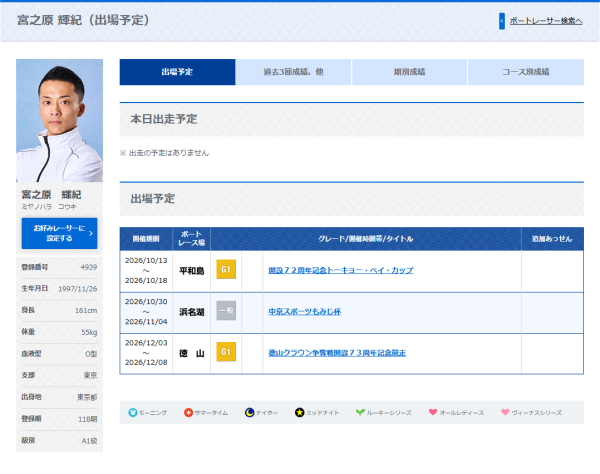Click 登録期 value 118期
Image resolution: width=600 pixels, height=474 pixels.
click(x=88, y=419)
